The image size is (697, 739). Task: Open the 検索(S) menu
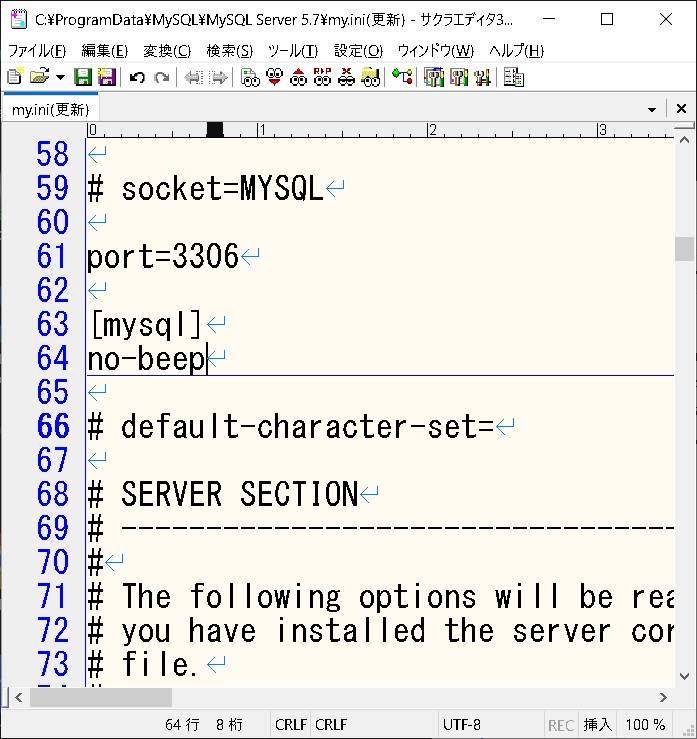coord(230,50)
